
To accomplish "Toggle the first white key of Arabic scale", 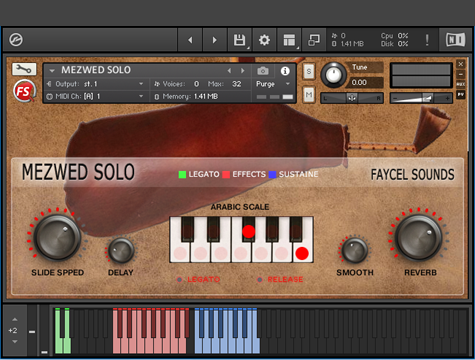I will click(180, 253).
